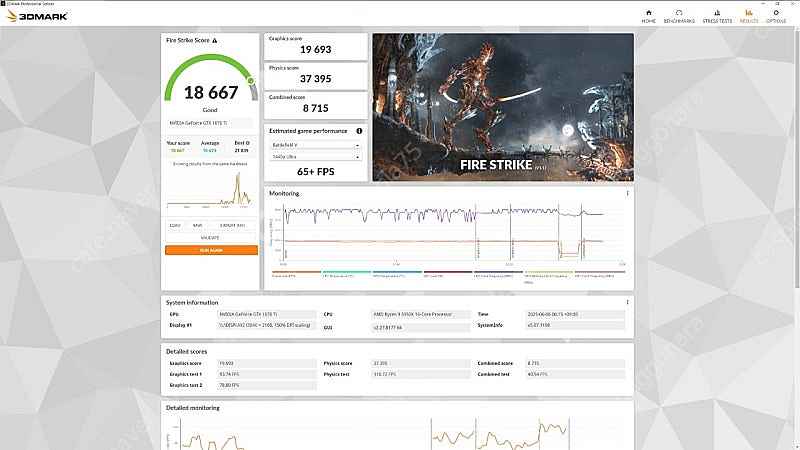Click the Average score value
The height and width of the screenshot is (450, 800).
(x=210, y=151)
